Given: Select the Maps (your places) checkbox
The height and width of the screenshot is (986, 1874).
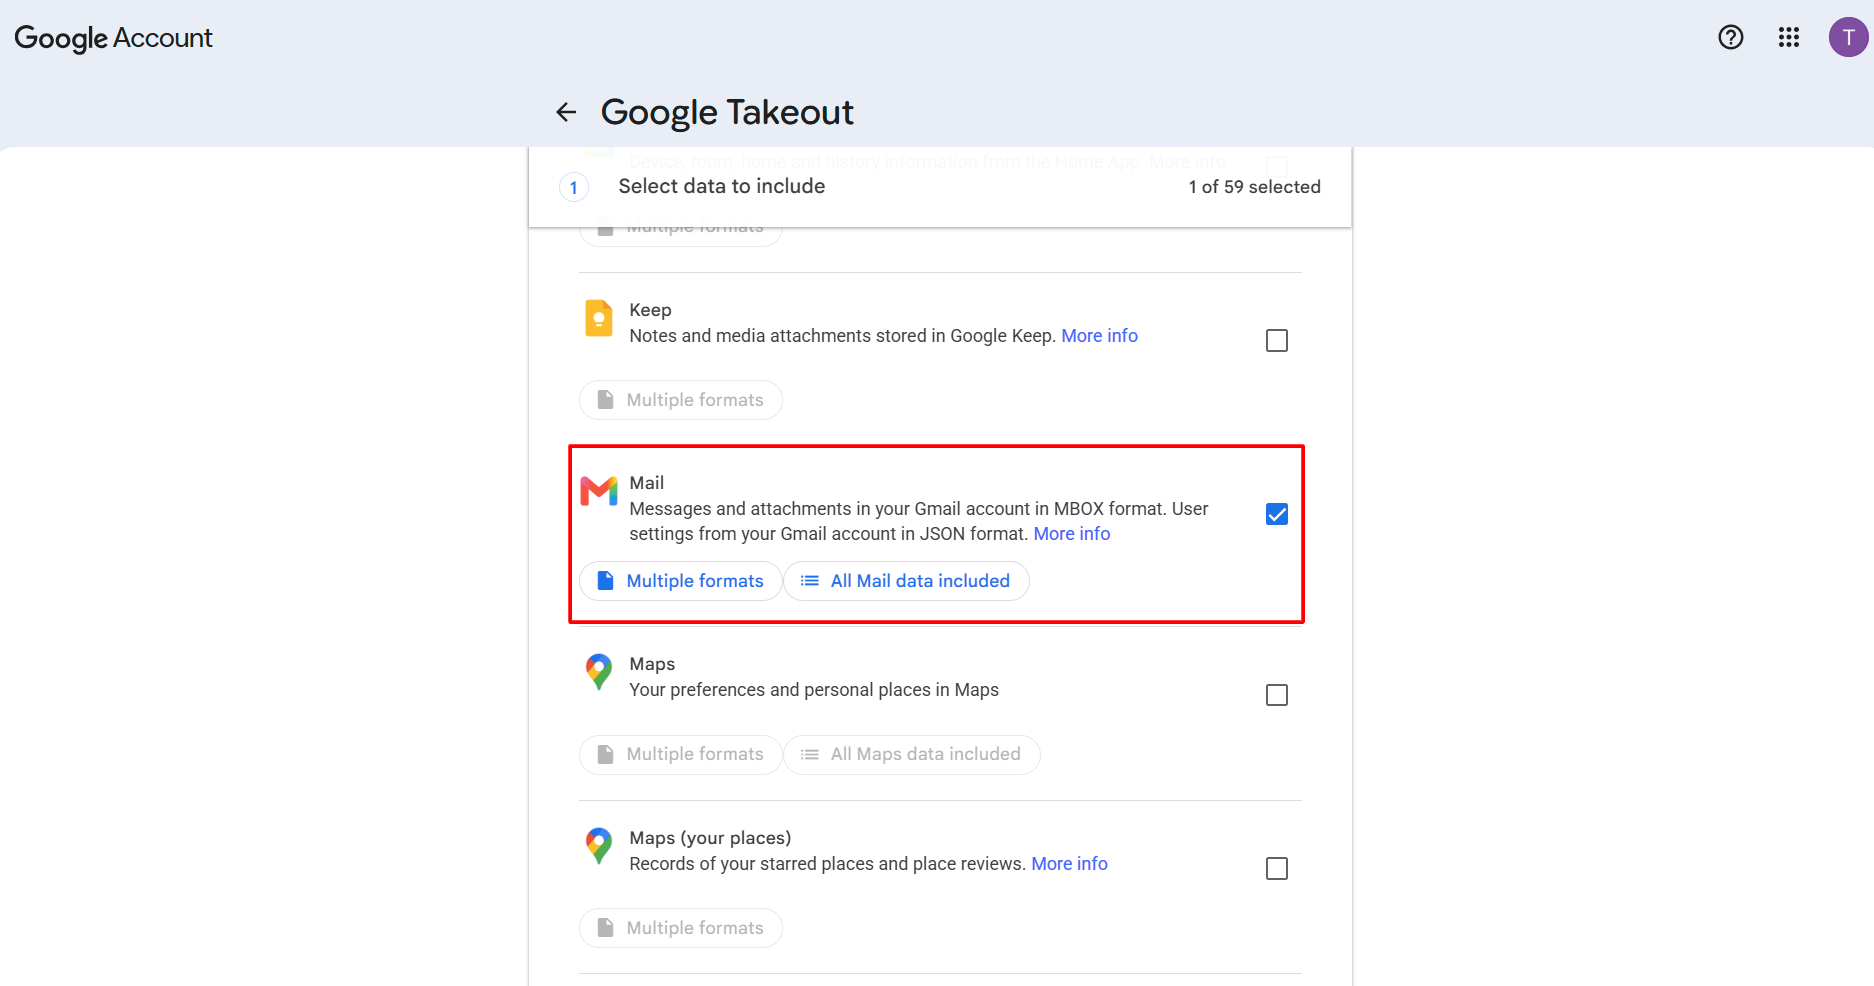Looking at the screenshot, I should (x=1277, y=869).
